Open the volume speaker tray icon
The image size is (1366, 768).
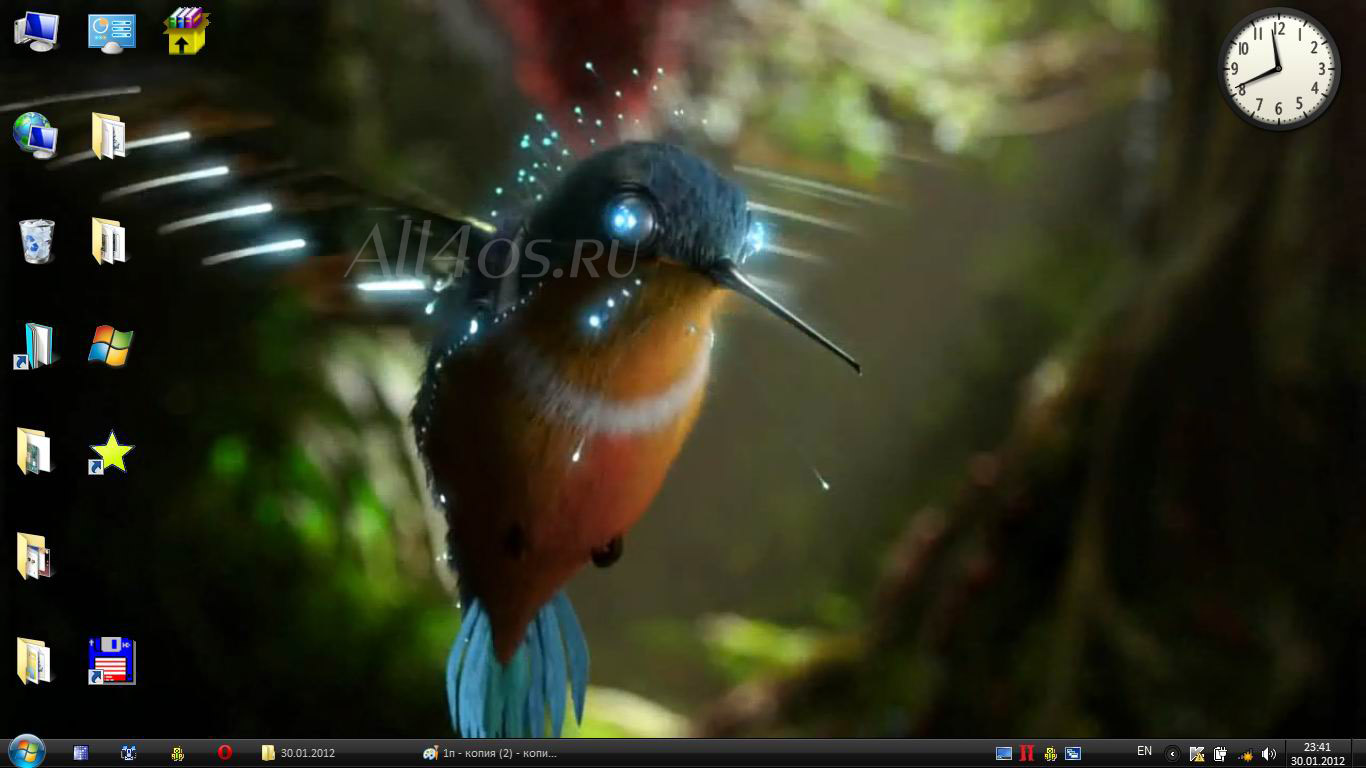(1269, 754)
